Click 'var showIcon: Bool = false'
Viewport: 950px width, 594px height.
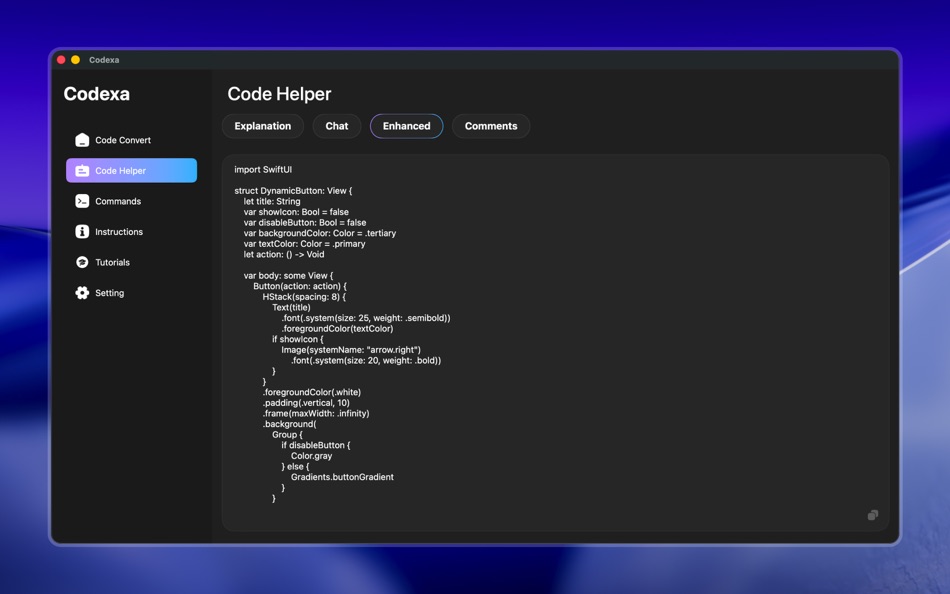pyautogui.click(x=296, y=212)
